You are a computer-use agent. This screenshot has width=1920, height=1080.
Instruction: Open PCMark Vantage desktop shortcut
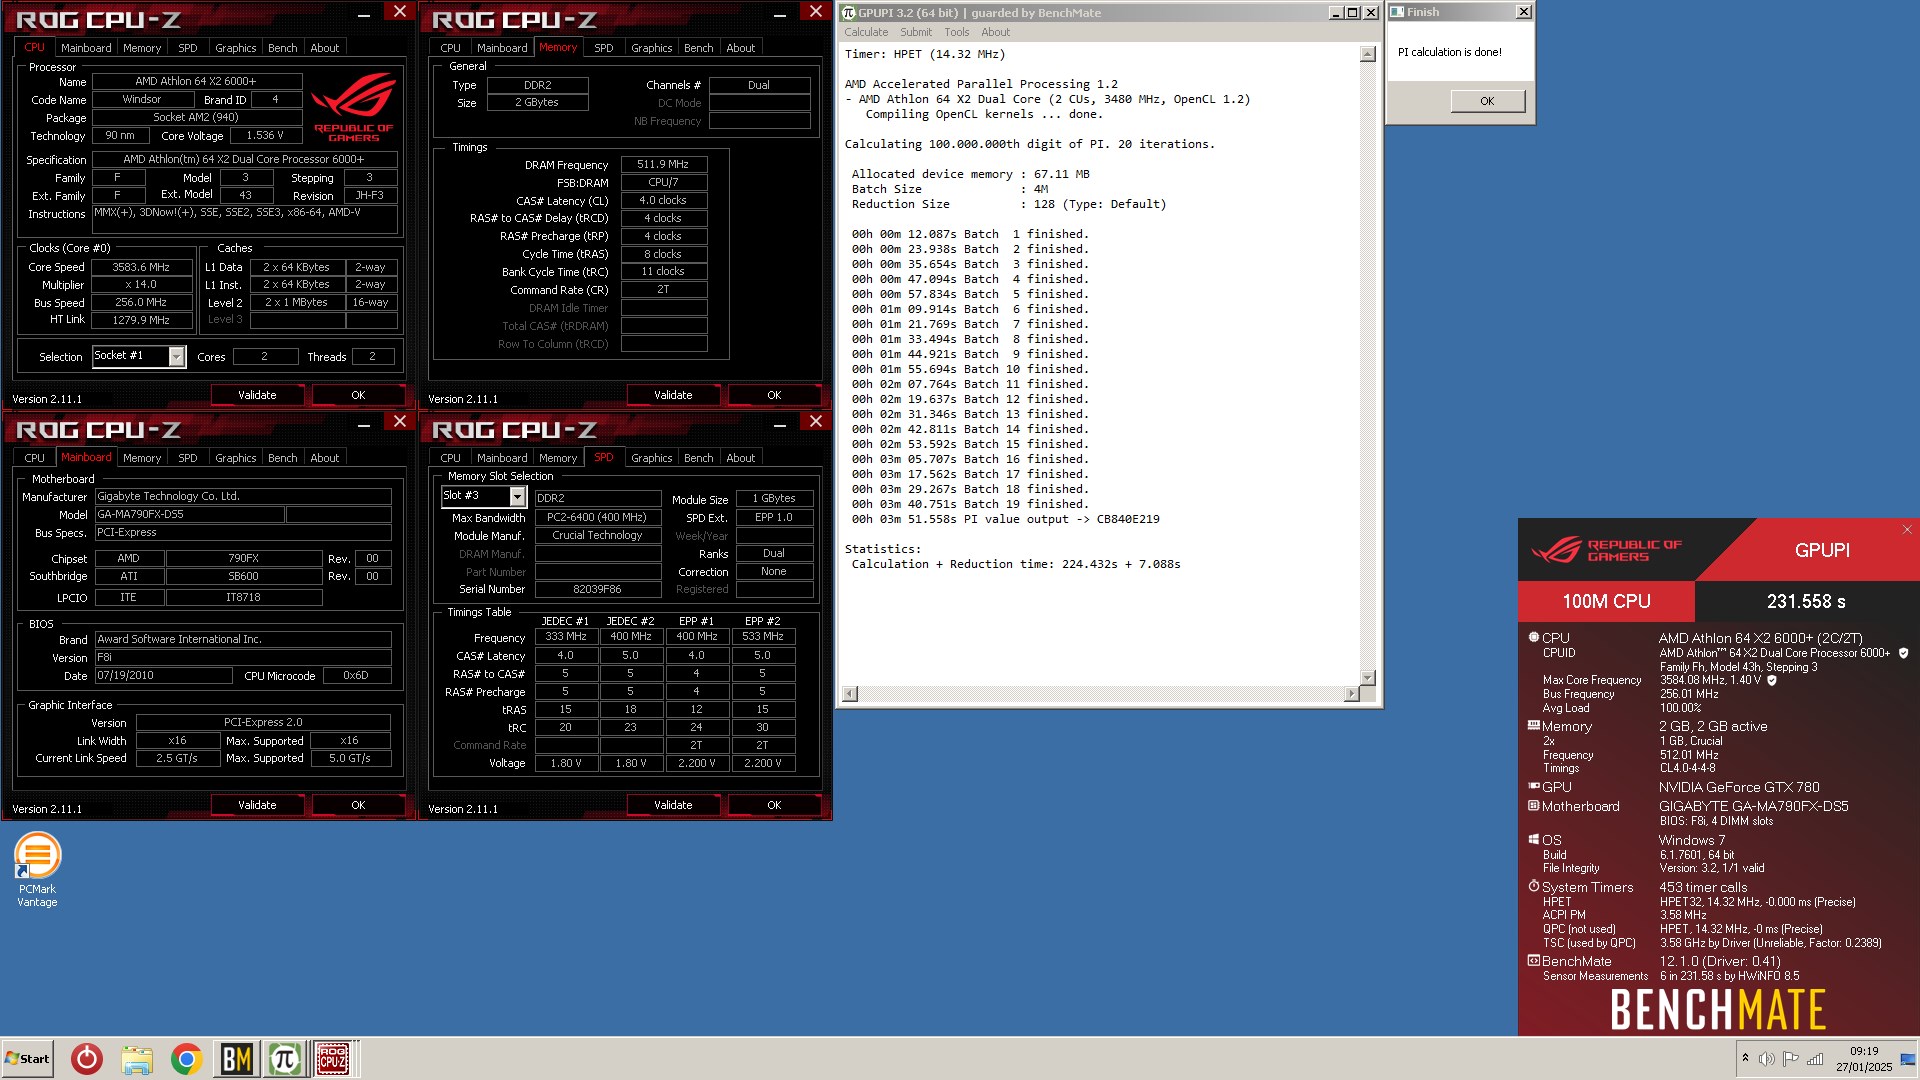point(37,870)
